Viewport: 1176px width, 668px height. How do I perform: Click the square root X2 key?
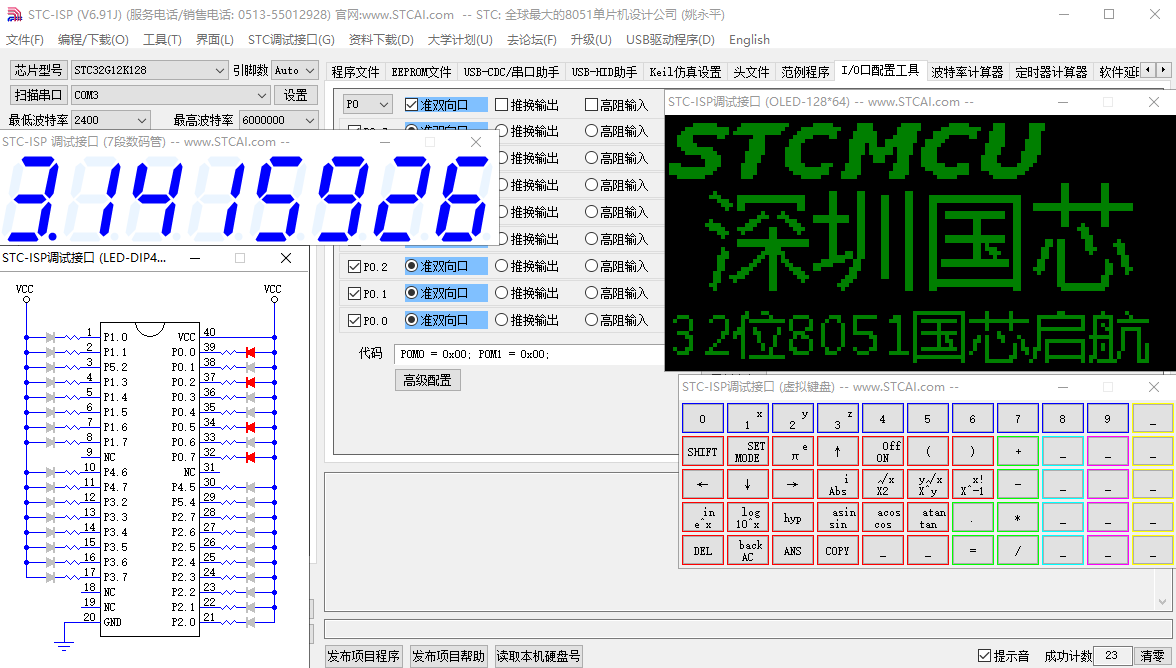click(883, 484)
